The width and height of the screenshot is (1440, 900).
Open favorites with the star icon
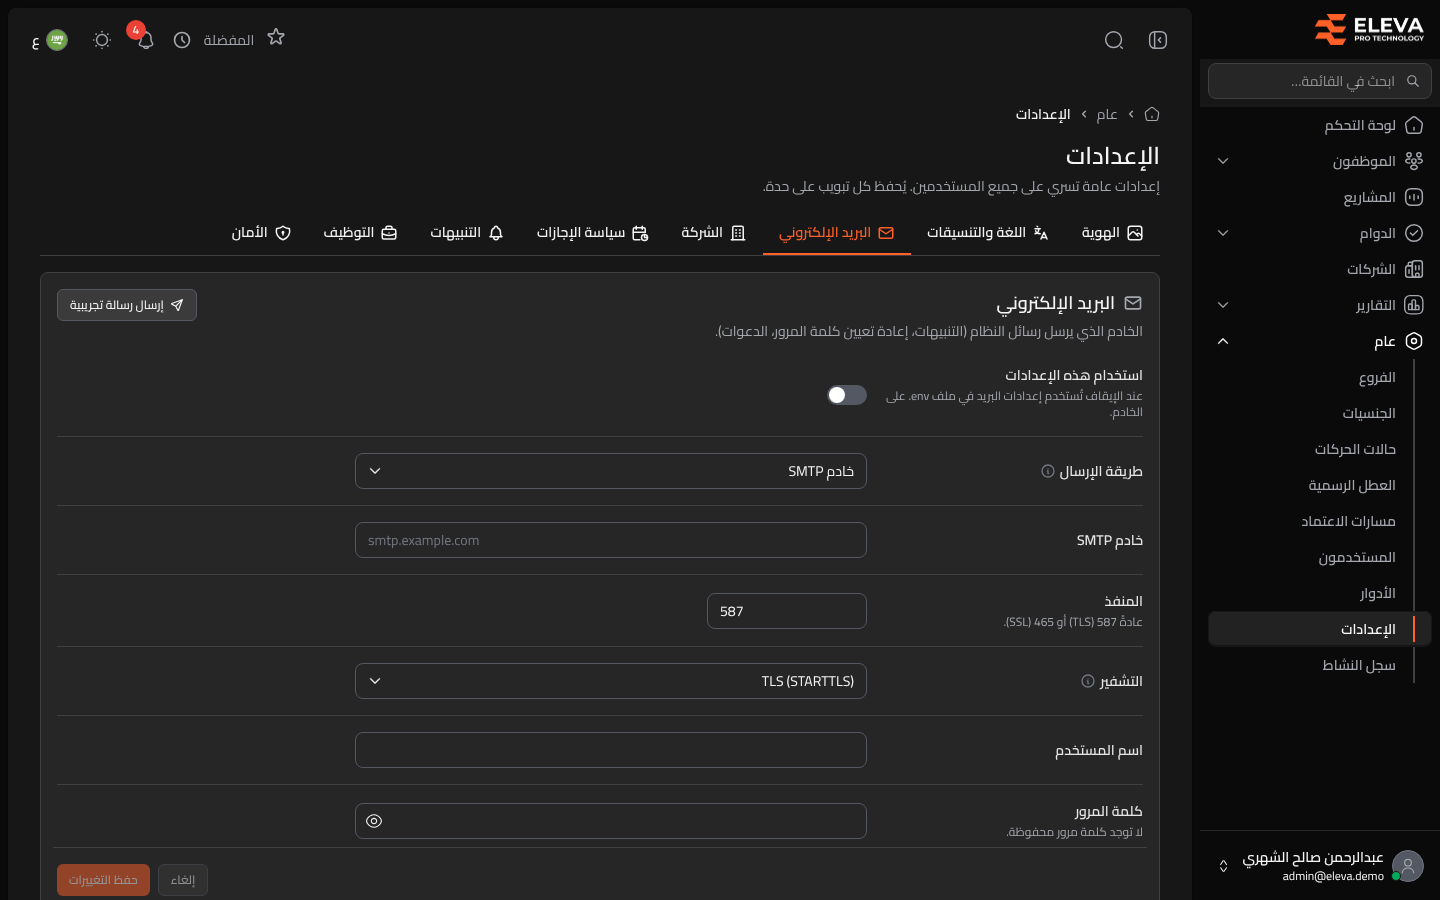276,37
